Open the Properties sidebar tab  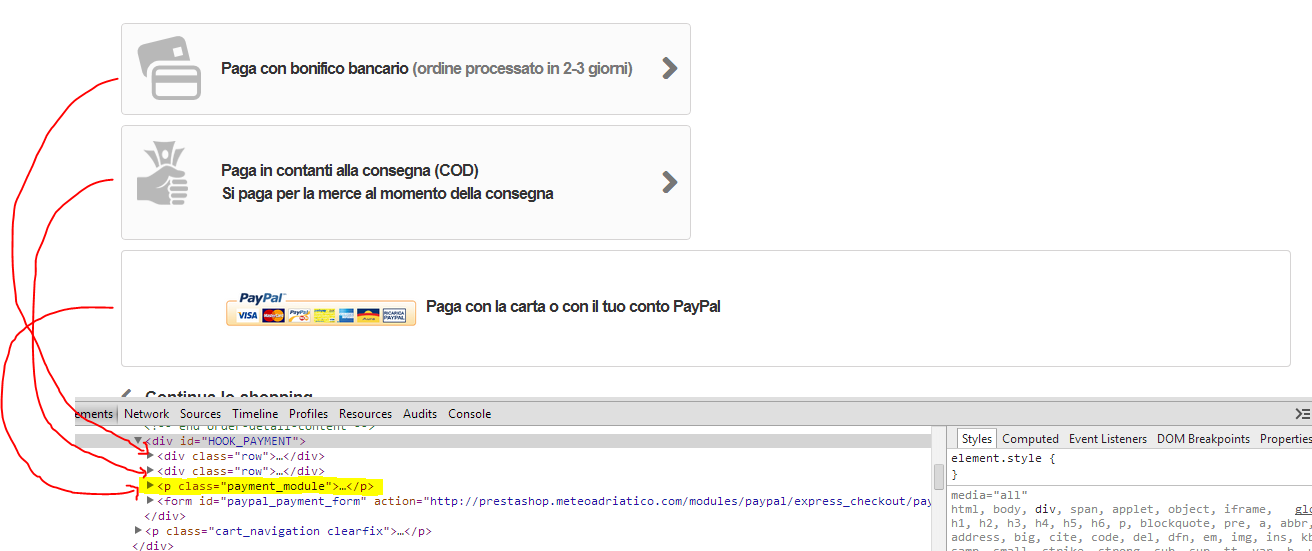(x=1285, y=439)
